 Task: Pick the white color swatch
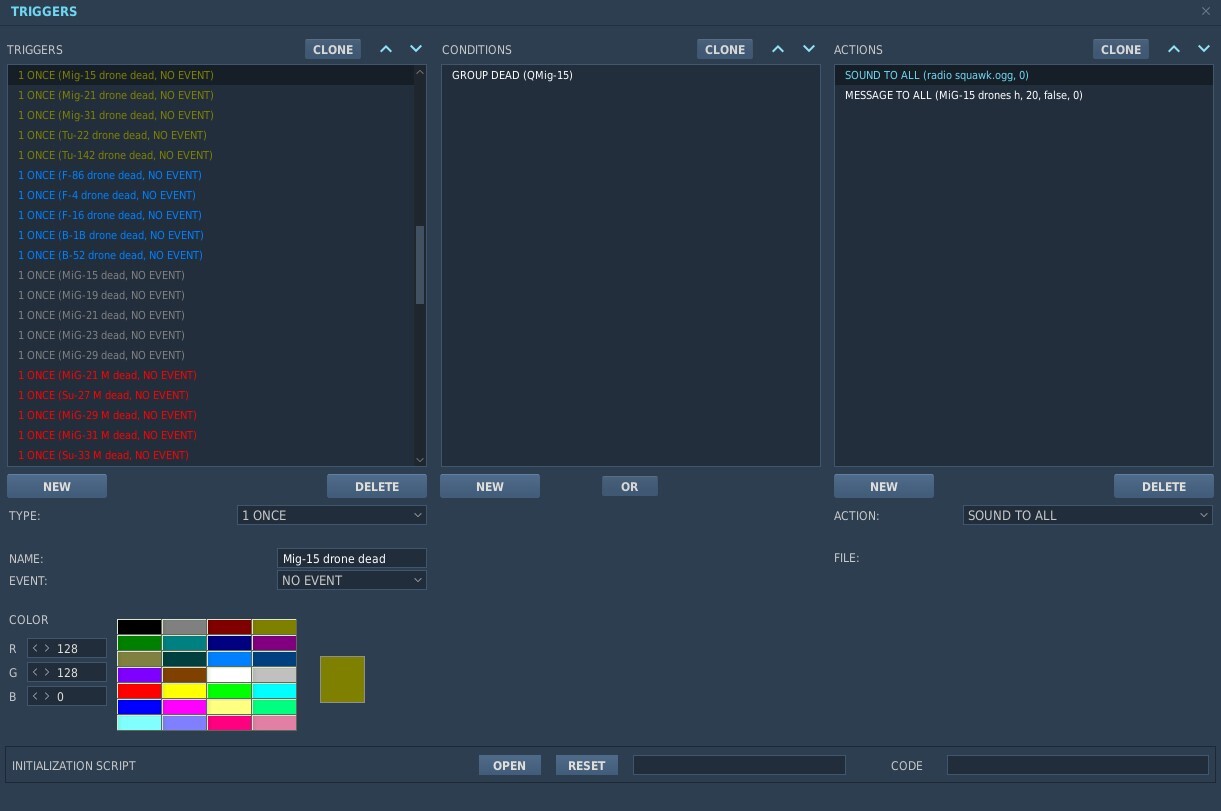click(x=229, y=675)
